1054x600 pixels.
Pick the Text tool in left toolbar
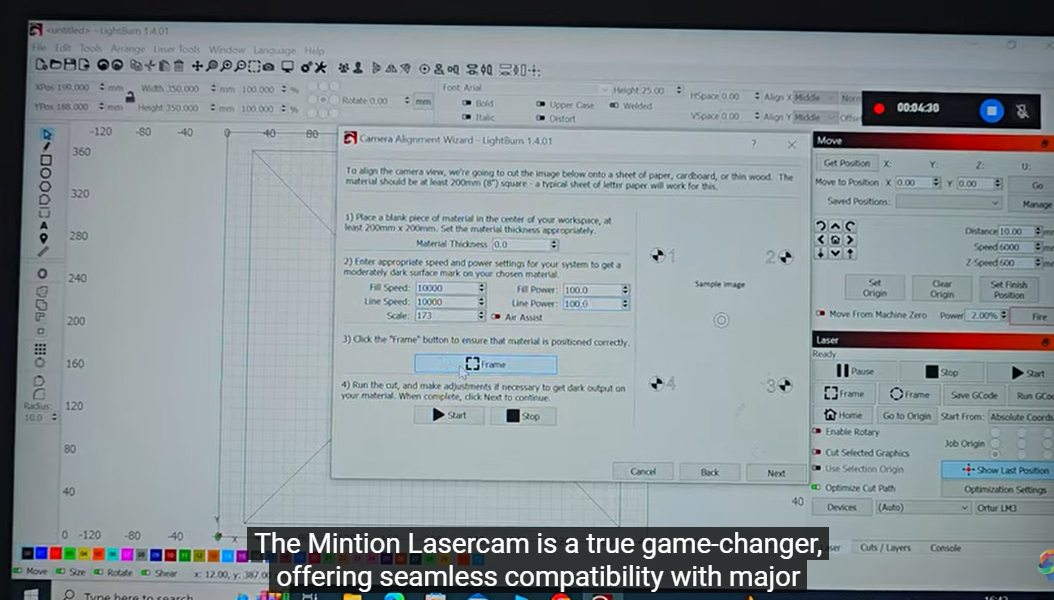[x=45, y=226]
